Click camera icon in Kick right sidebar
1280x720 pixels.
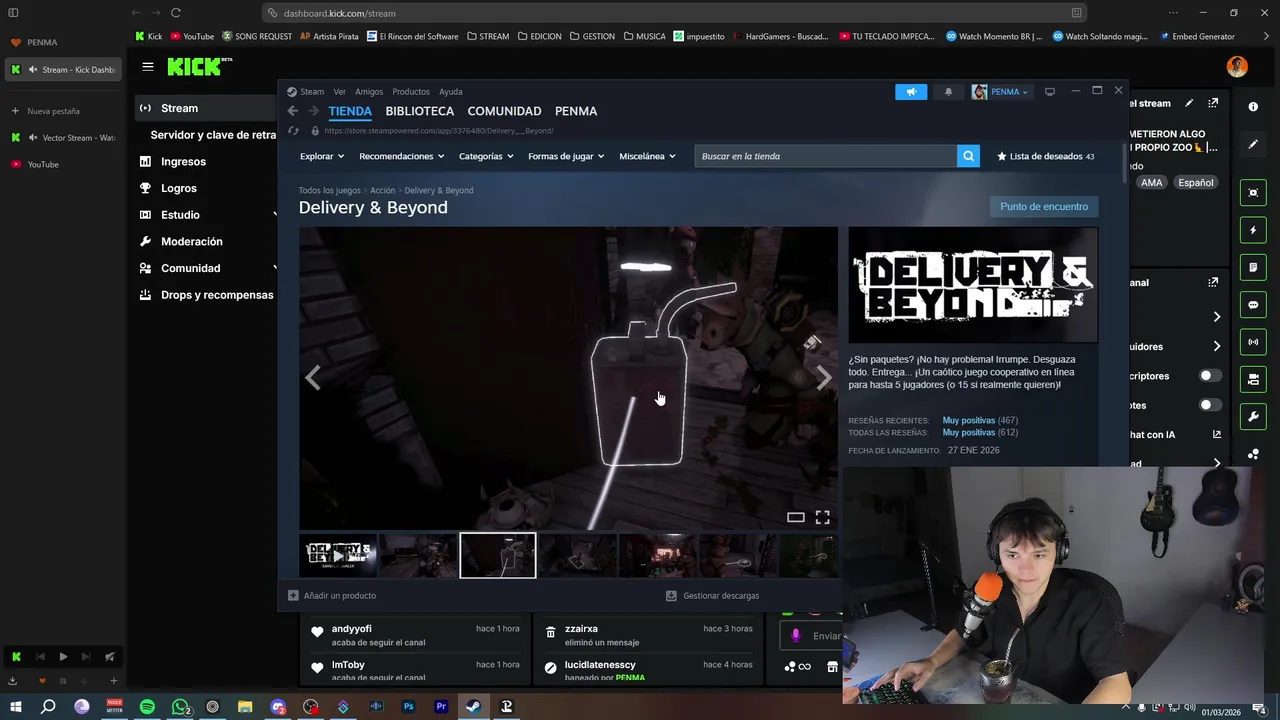tap(1253, 379)
